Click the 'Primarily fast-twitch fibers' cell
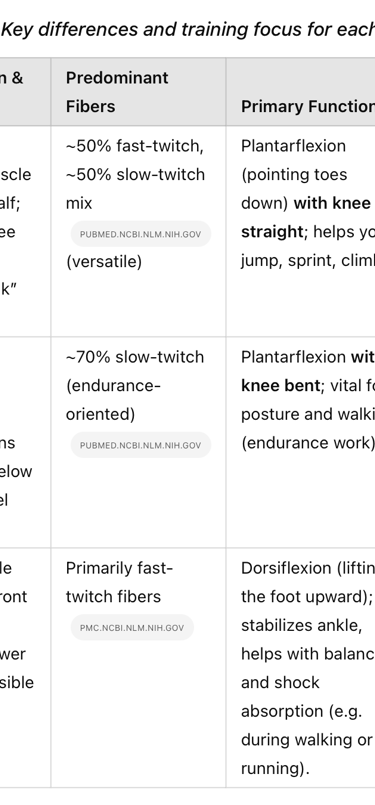375x805 pixels. point(119,582)
